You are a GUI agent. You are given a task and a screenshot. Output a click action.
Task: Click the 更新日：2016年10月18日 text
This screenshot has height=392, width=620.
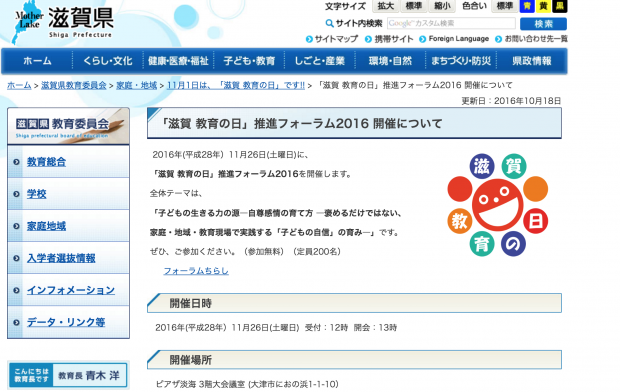(511, 101)
